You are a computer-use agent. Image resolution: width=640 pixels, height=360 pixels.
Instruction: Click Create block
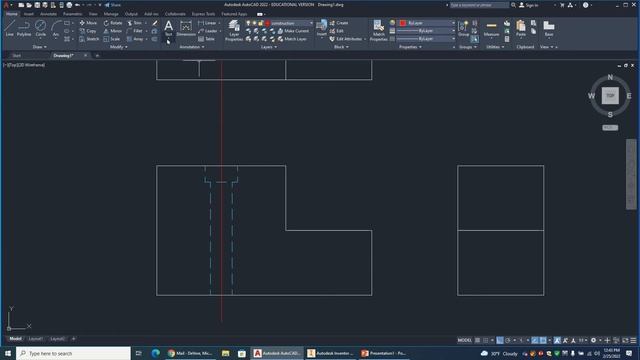[x=339, y=23]
